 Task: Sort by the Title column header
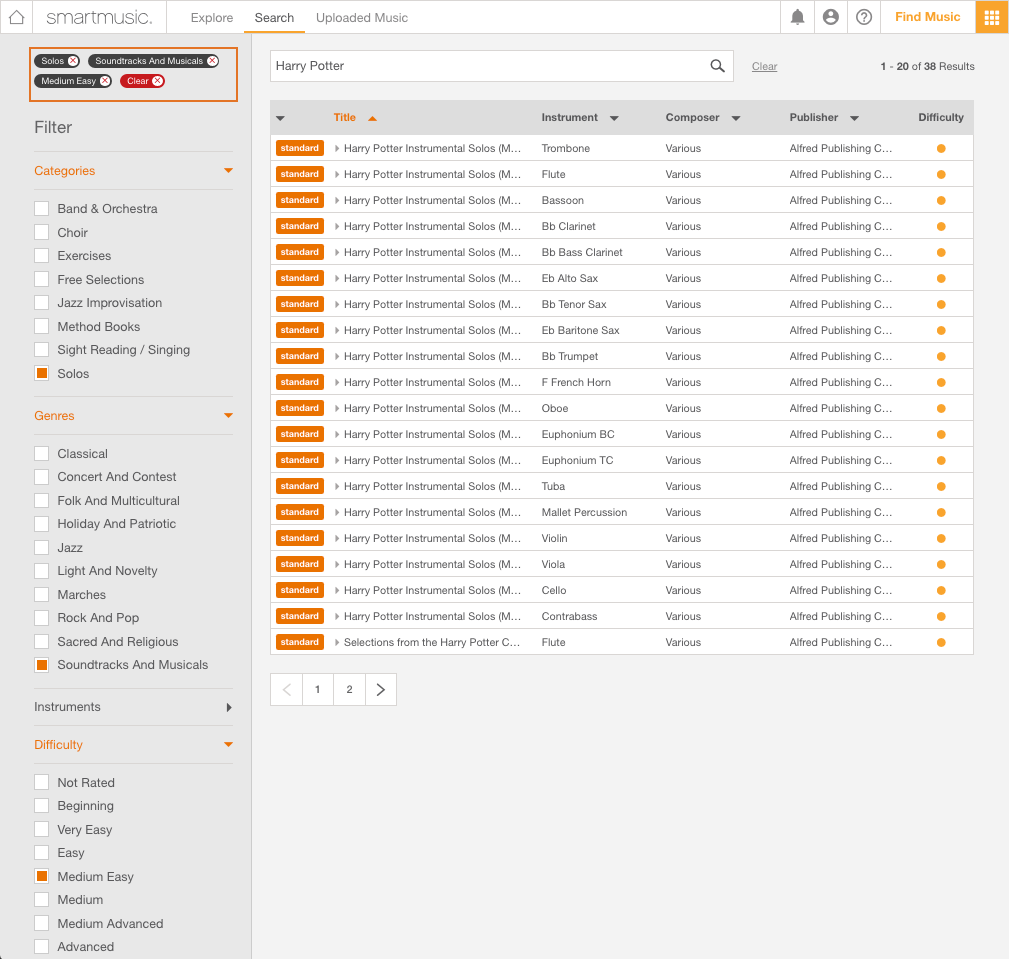[345, 117]
